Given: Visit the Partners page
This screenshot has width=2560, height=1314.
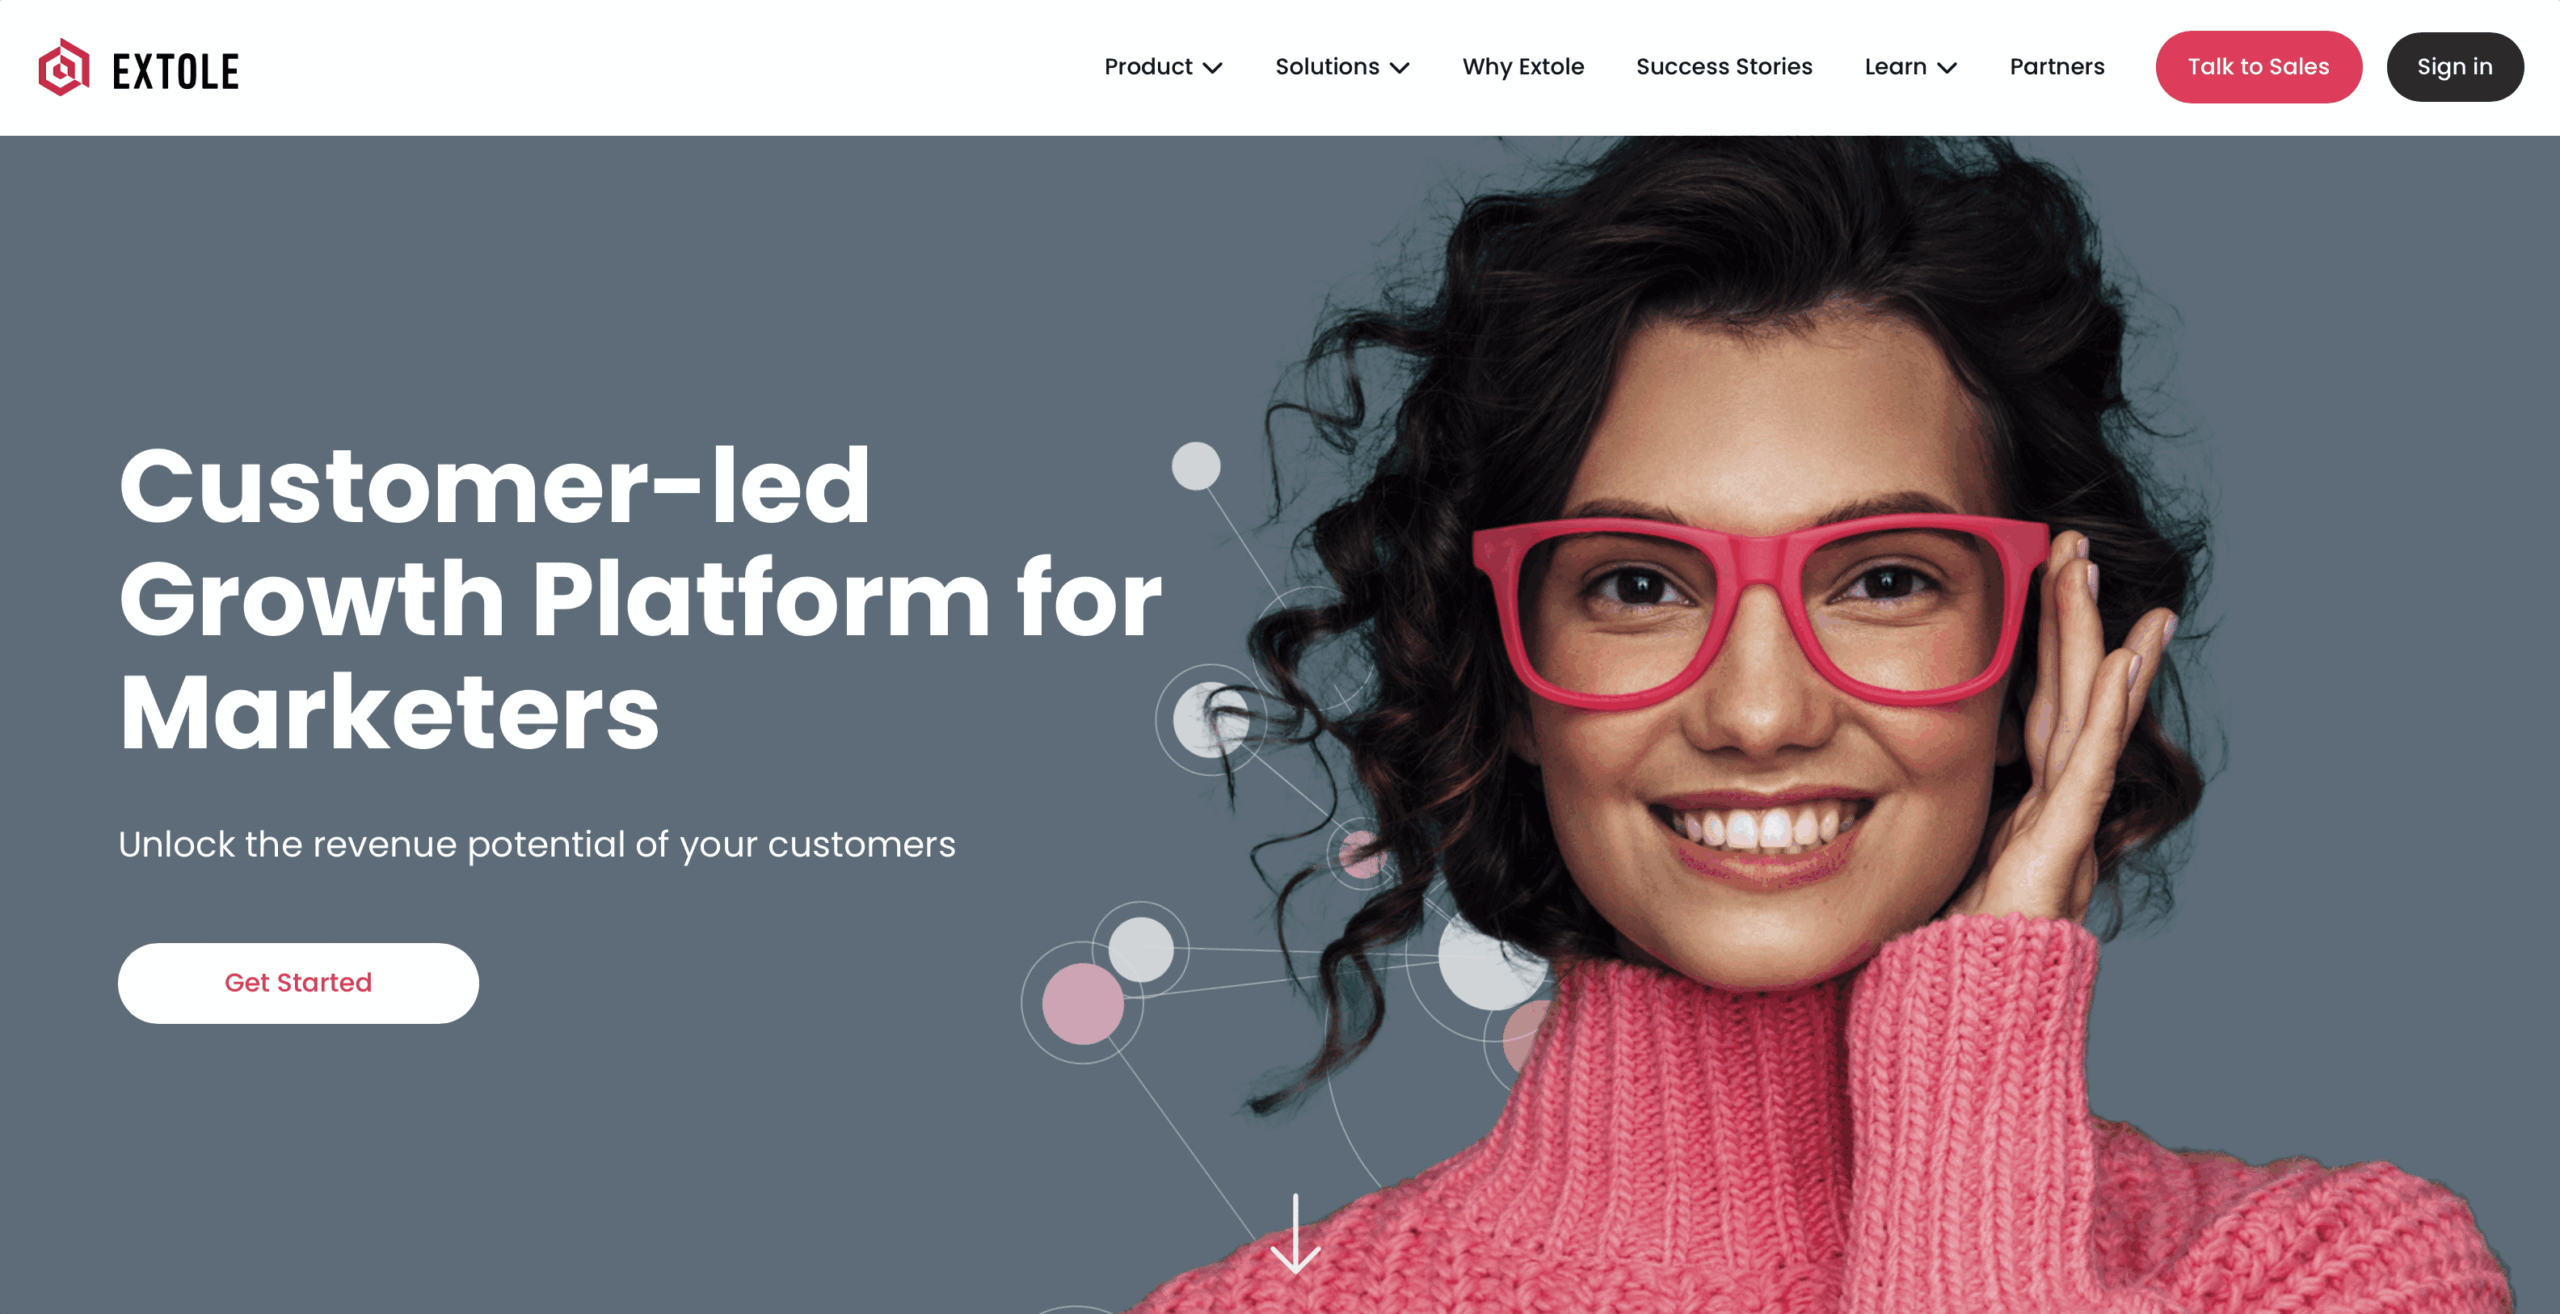Looking at the screenshot, I should (x=2057, y=67).
